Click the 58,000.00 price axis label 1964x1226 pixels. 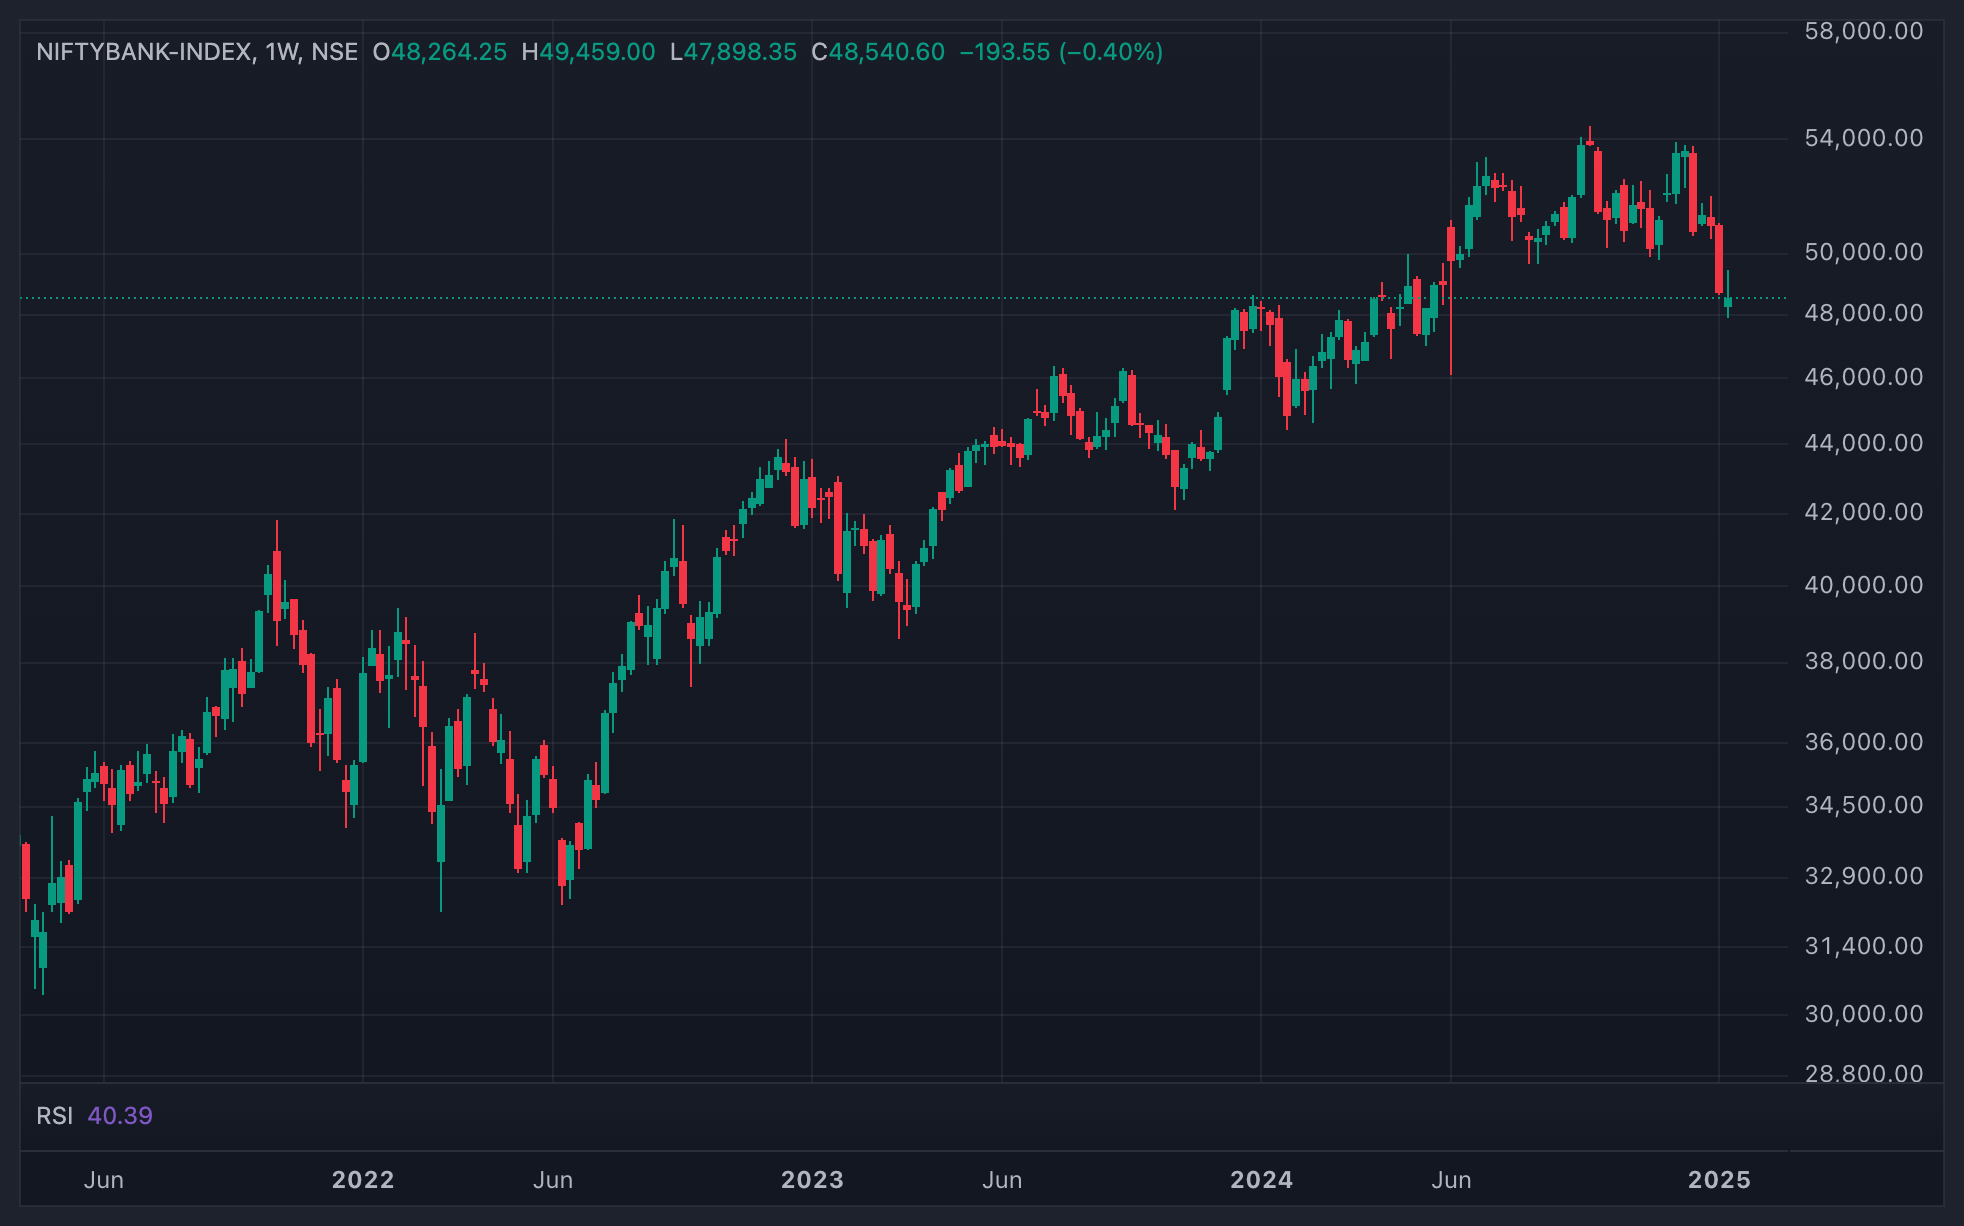point(1863,31)
